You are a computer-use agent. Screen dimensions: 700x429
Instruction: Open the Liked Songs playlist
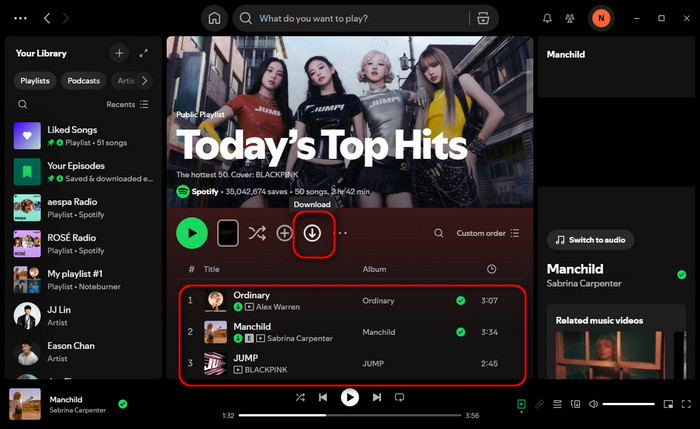coord(84,136)
